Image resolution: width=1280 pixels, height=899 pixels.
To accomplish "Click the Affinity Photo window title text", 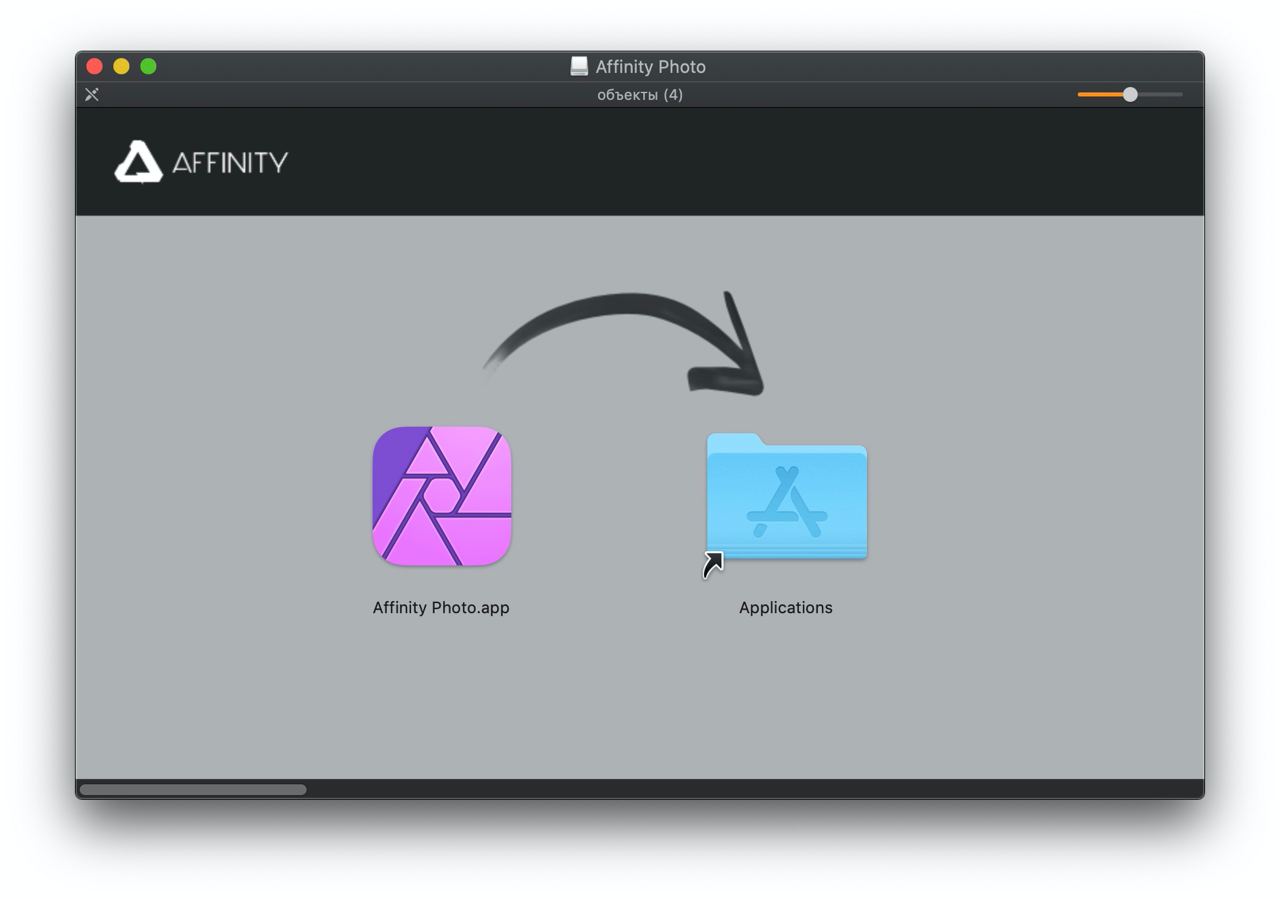I will pos(651,66).
